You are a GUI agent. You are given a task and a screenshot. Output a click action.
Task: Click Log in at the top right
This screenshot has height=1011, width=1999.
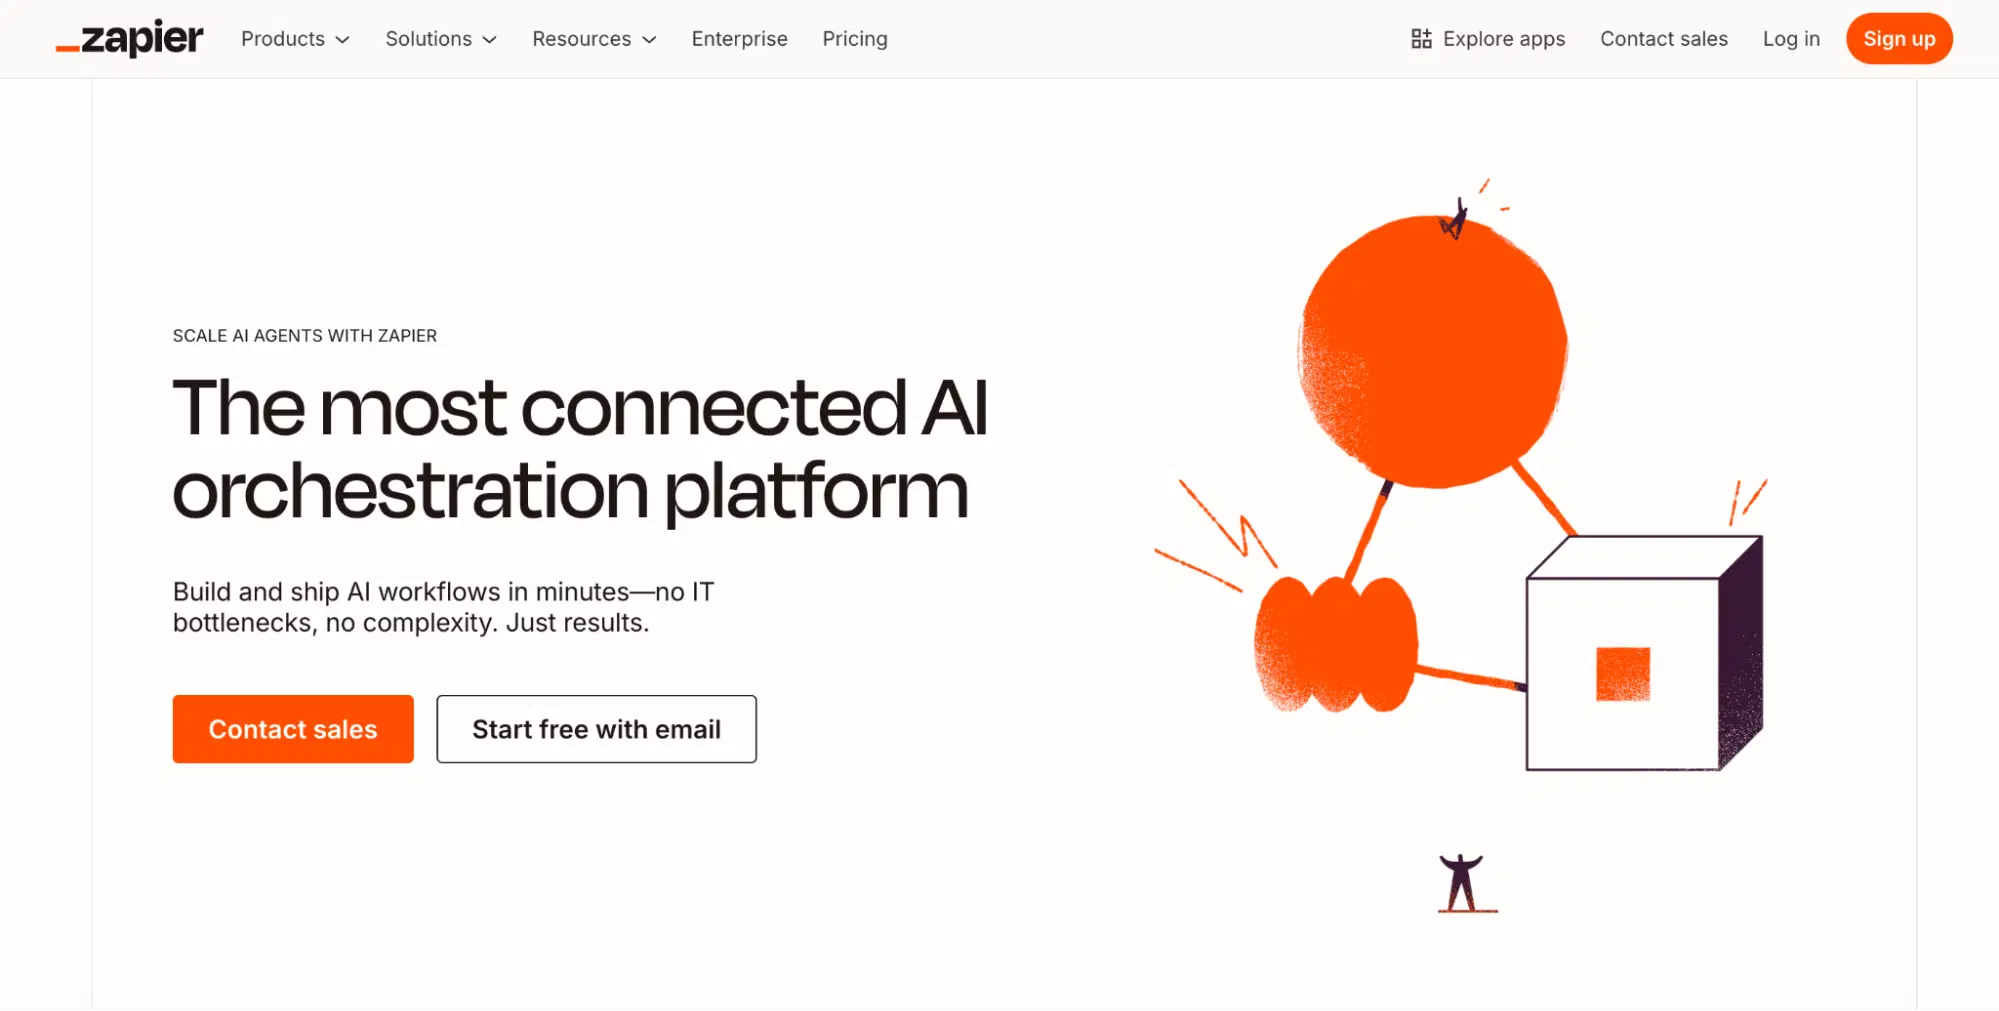(x=1790, y=39)
